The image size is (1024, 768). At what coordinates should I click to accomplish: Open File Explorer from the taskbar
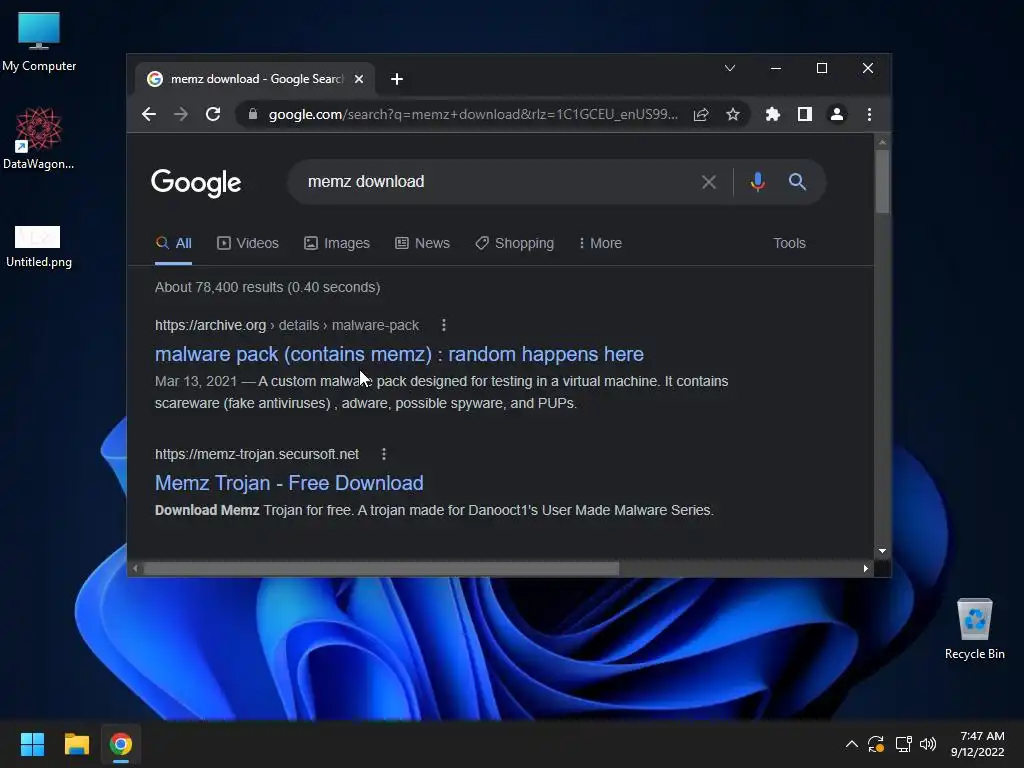76,744
